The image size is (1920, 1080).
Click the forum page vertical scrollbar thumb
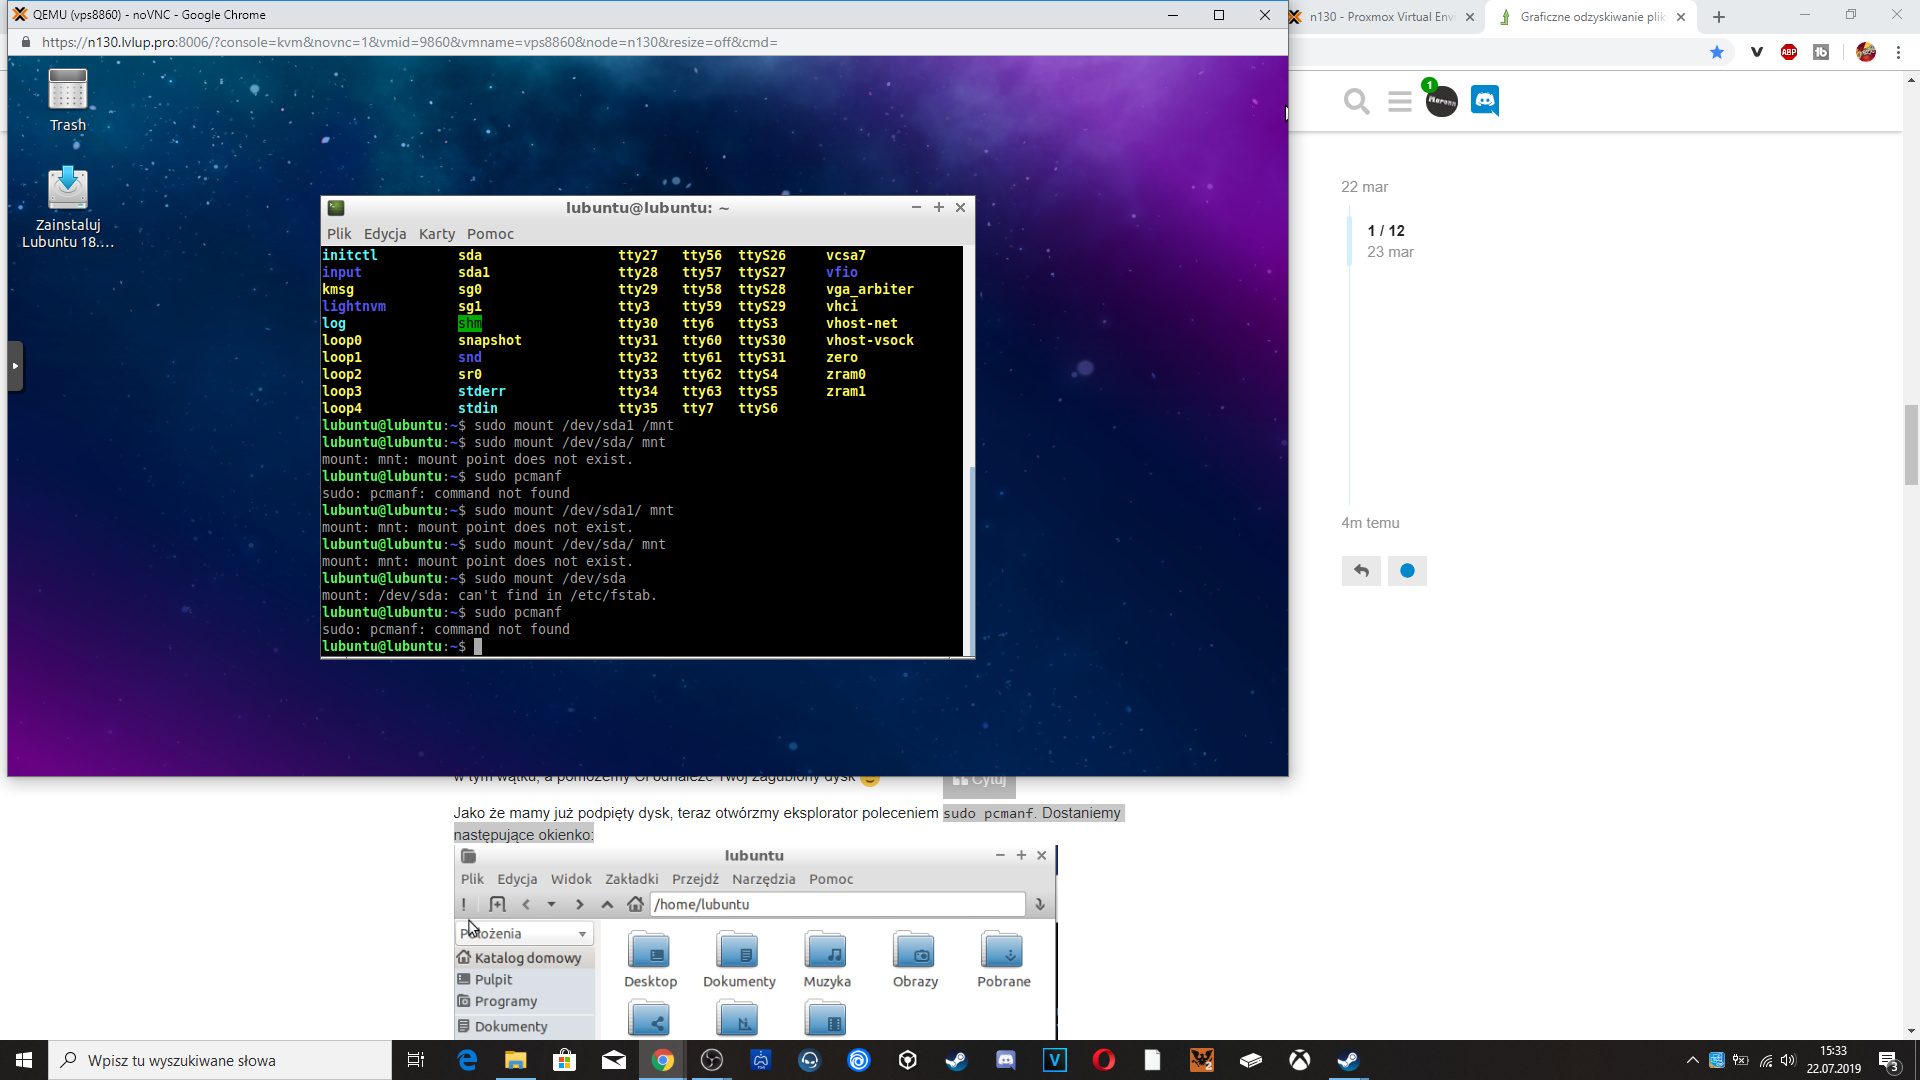[1911, 445]
